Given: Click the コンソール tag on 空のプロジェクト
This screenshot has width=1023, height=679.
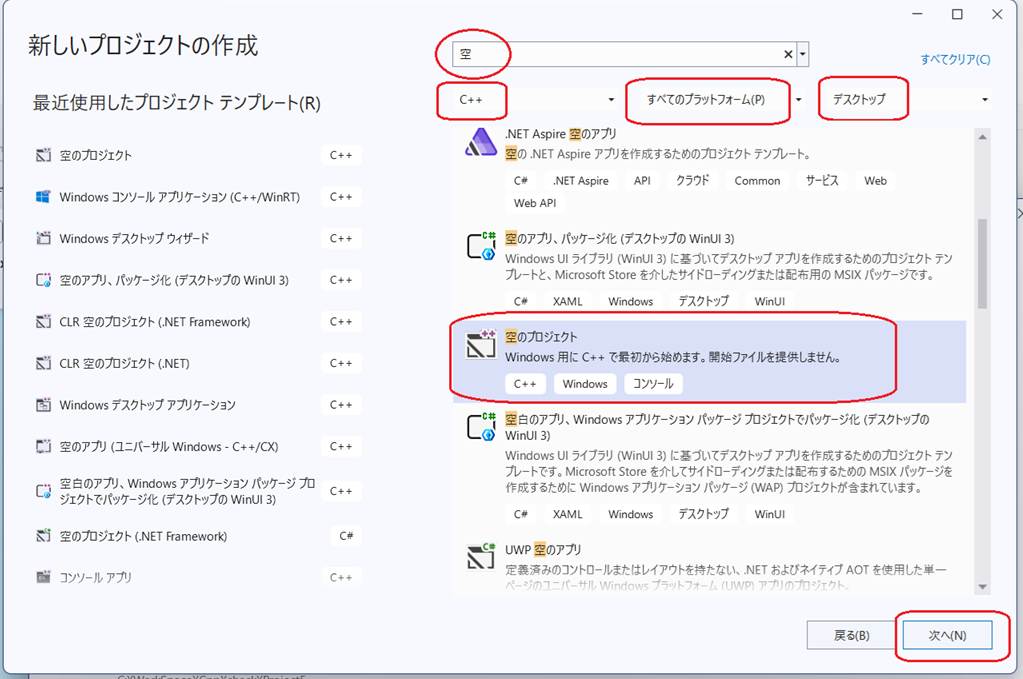Looking at the screenshot, I should point(653,384).
